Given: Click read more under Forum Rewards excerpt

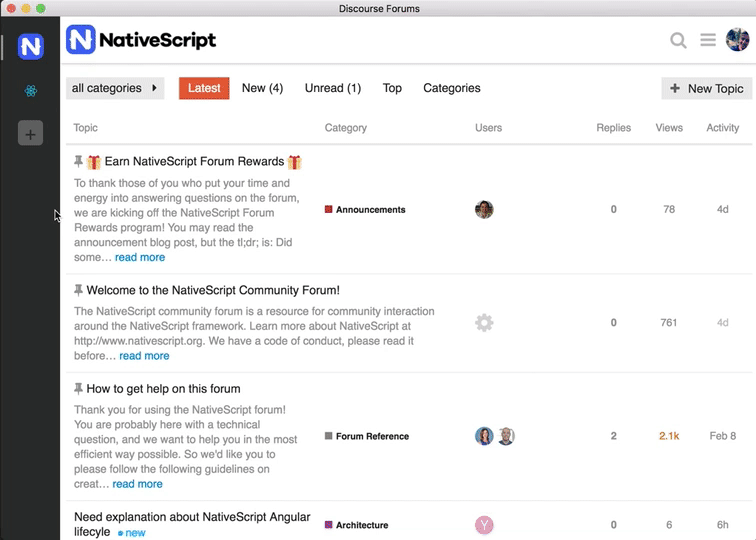Looking at the screenshot, I should point(140,257).
